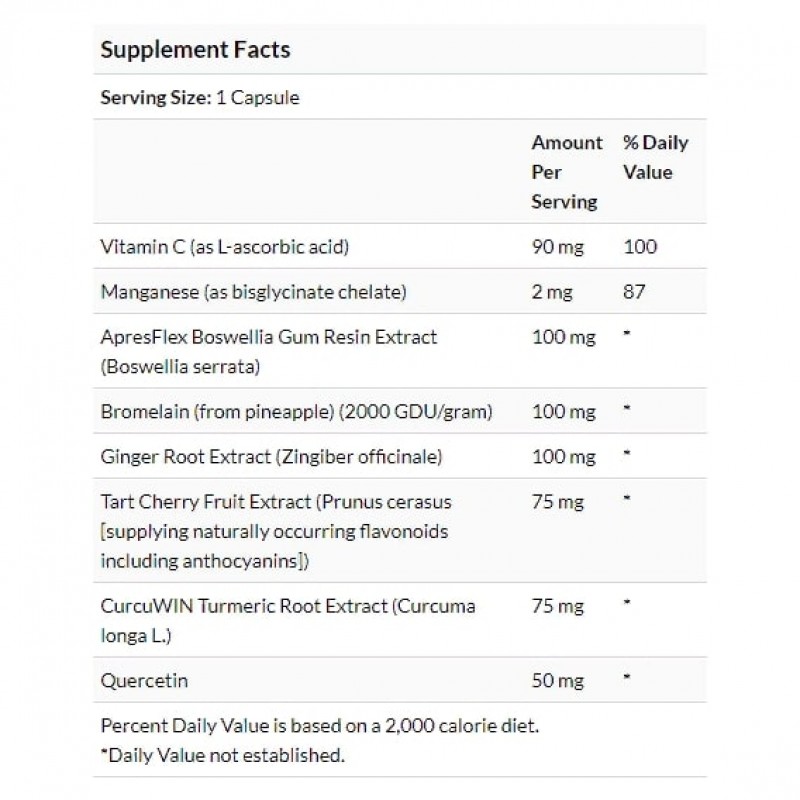Select the Quercetin ingredient name

pyautogui.click(x=145, y=680)
